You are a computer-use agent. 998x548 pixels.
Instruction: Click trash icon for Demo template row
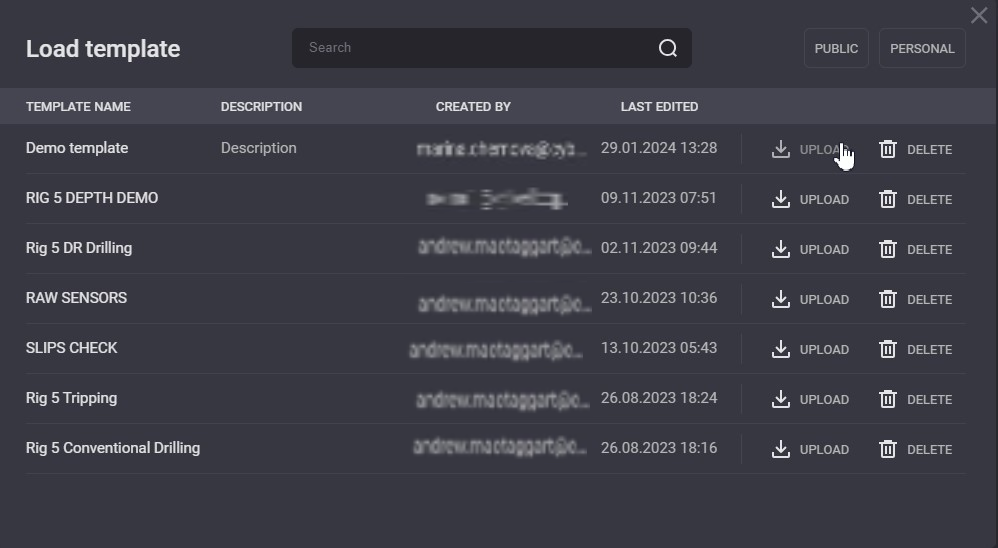click(887, 149)
